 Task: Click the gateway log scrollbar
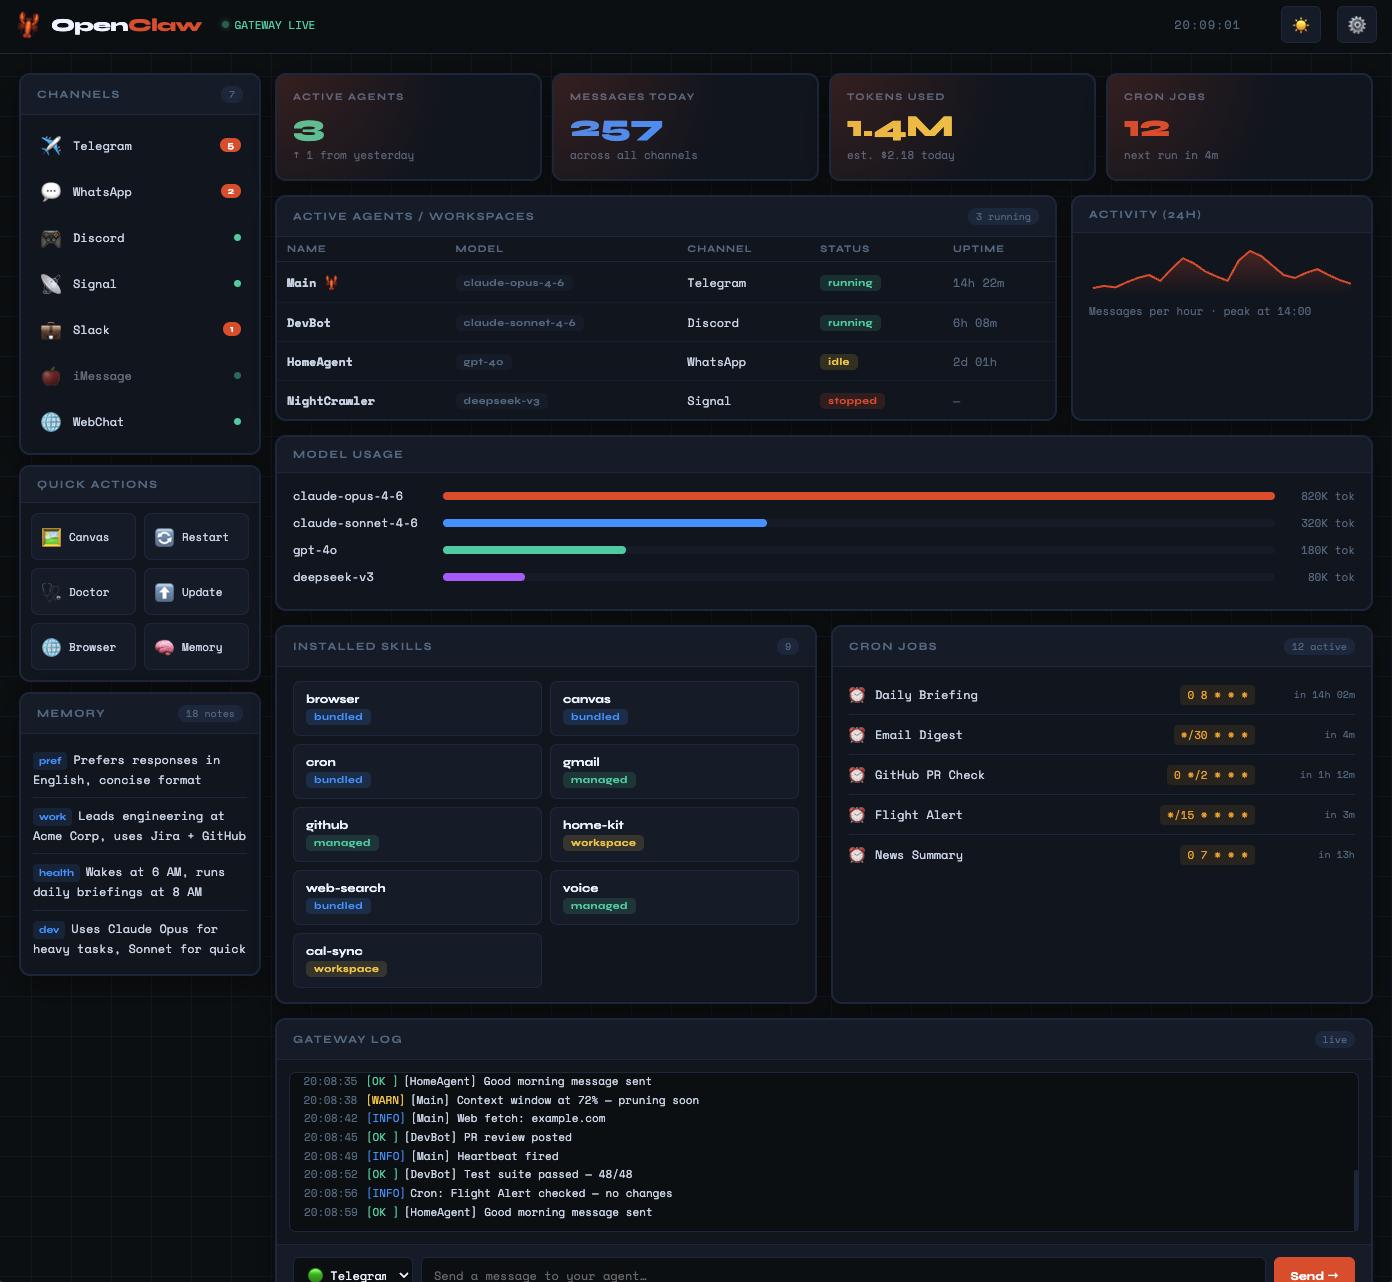[1356, 1198]
